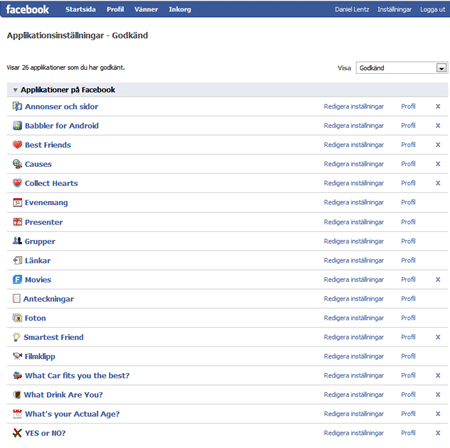
Task: Click the Foton photo icon
Action: coord(17,318)
